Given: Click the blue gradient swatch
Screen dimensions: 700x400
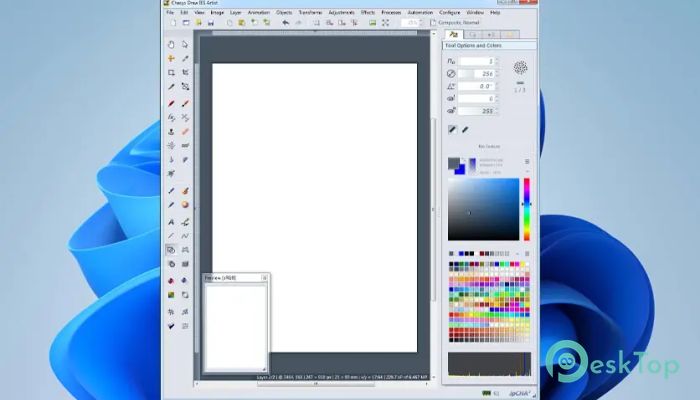Looking at the screenshot, I should coord(472,166).
